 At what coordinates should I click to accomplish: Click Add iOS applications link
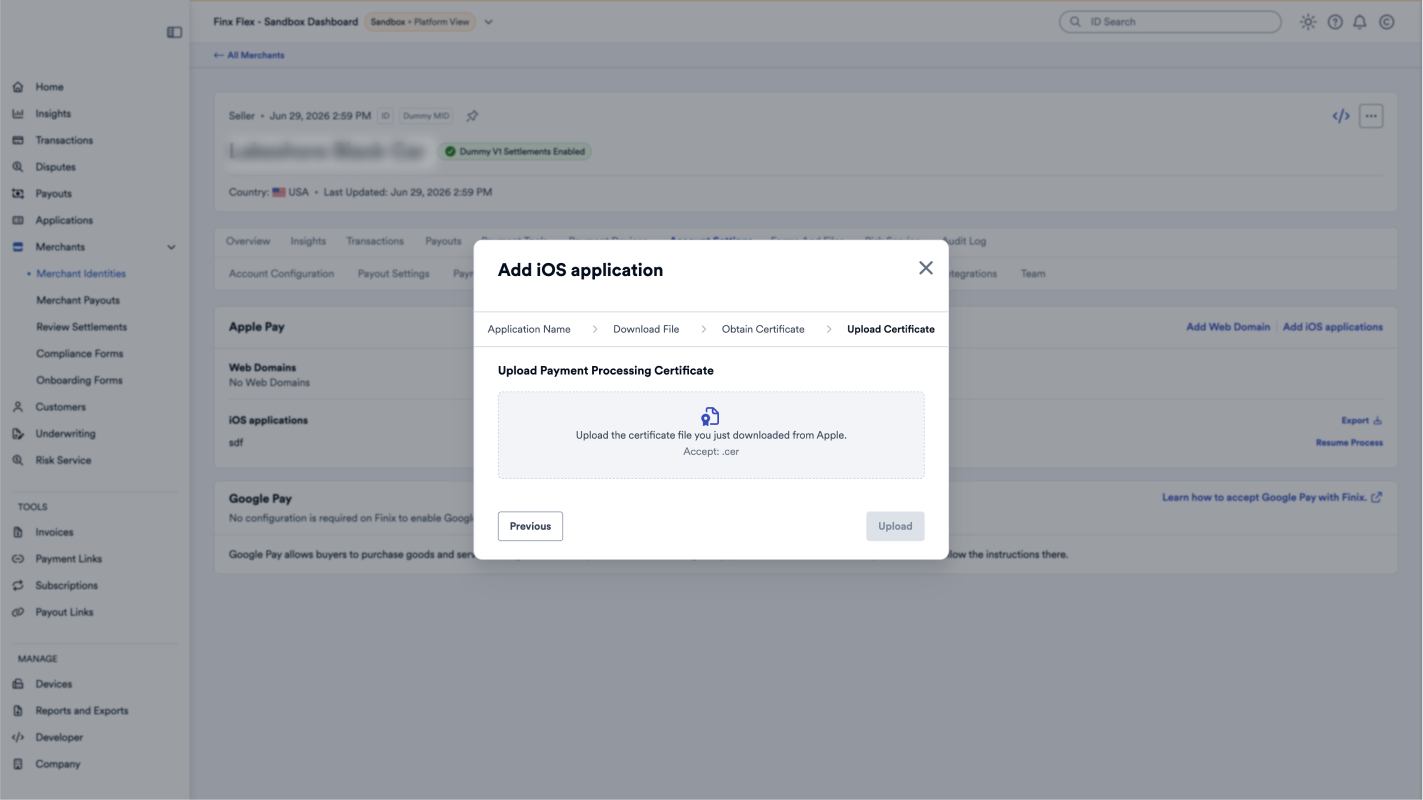(1333, 327)
